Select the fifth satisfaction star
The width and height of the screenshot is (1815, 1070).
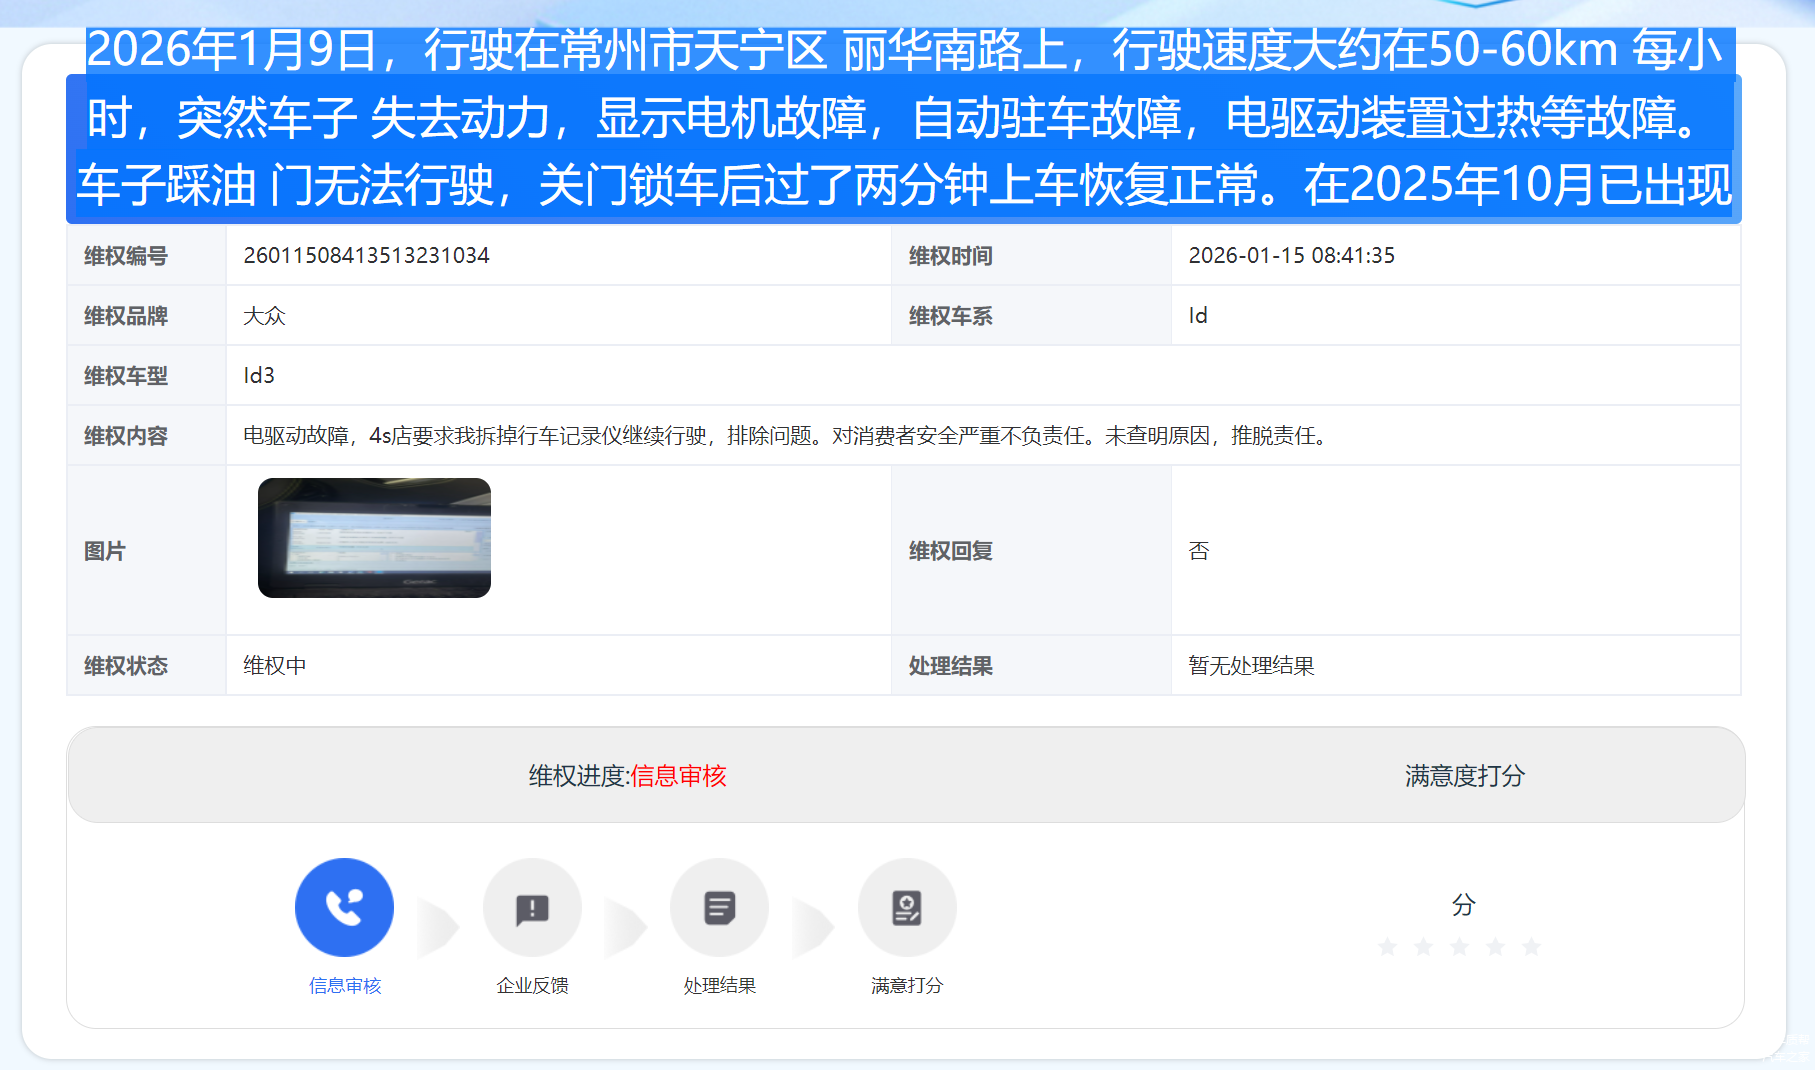tap(1531, 946)
